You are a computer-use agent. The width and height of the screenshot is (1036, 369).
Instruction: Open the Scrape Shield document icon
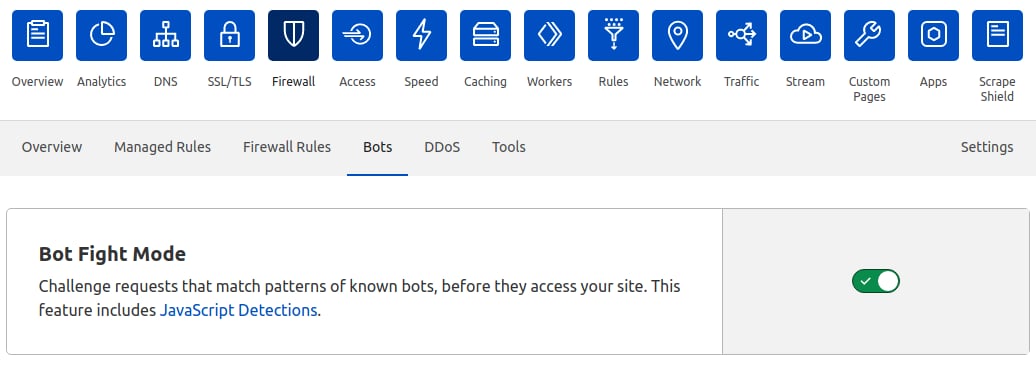(x=998, y=36)
